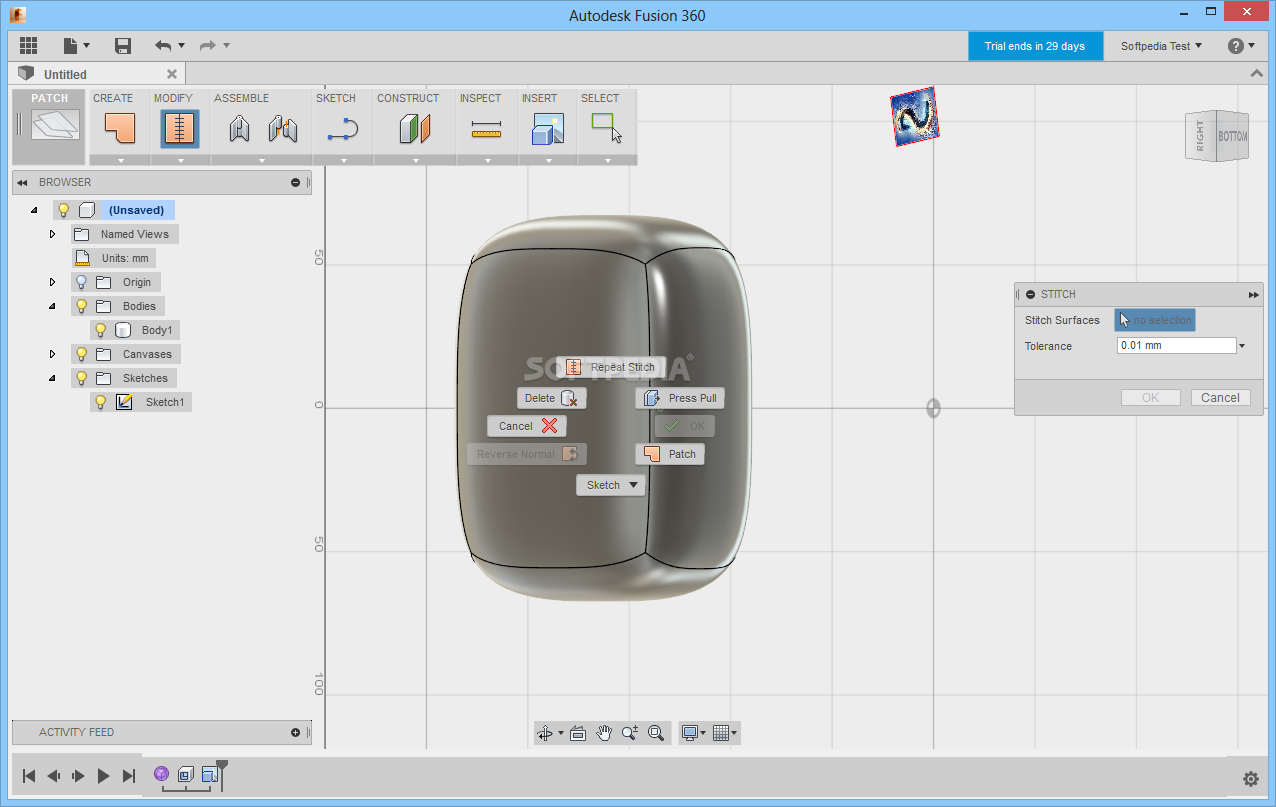The width and height of the screenshot is (1276, 807).
Task: Select Repeat Stitch from marking menu
Action: point(611,367)
